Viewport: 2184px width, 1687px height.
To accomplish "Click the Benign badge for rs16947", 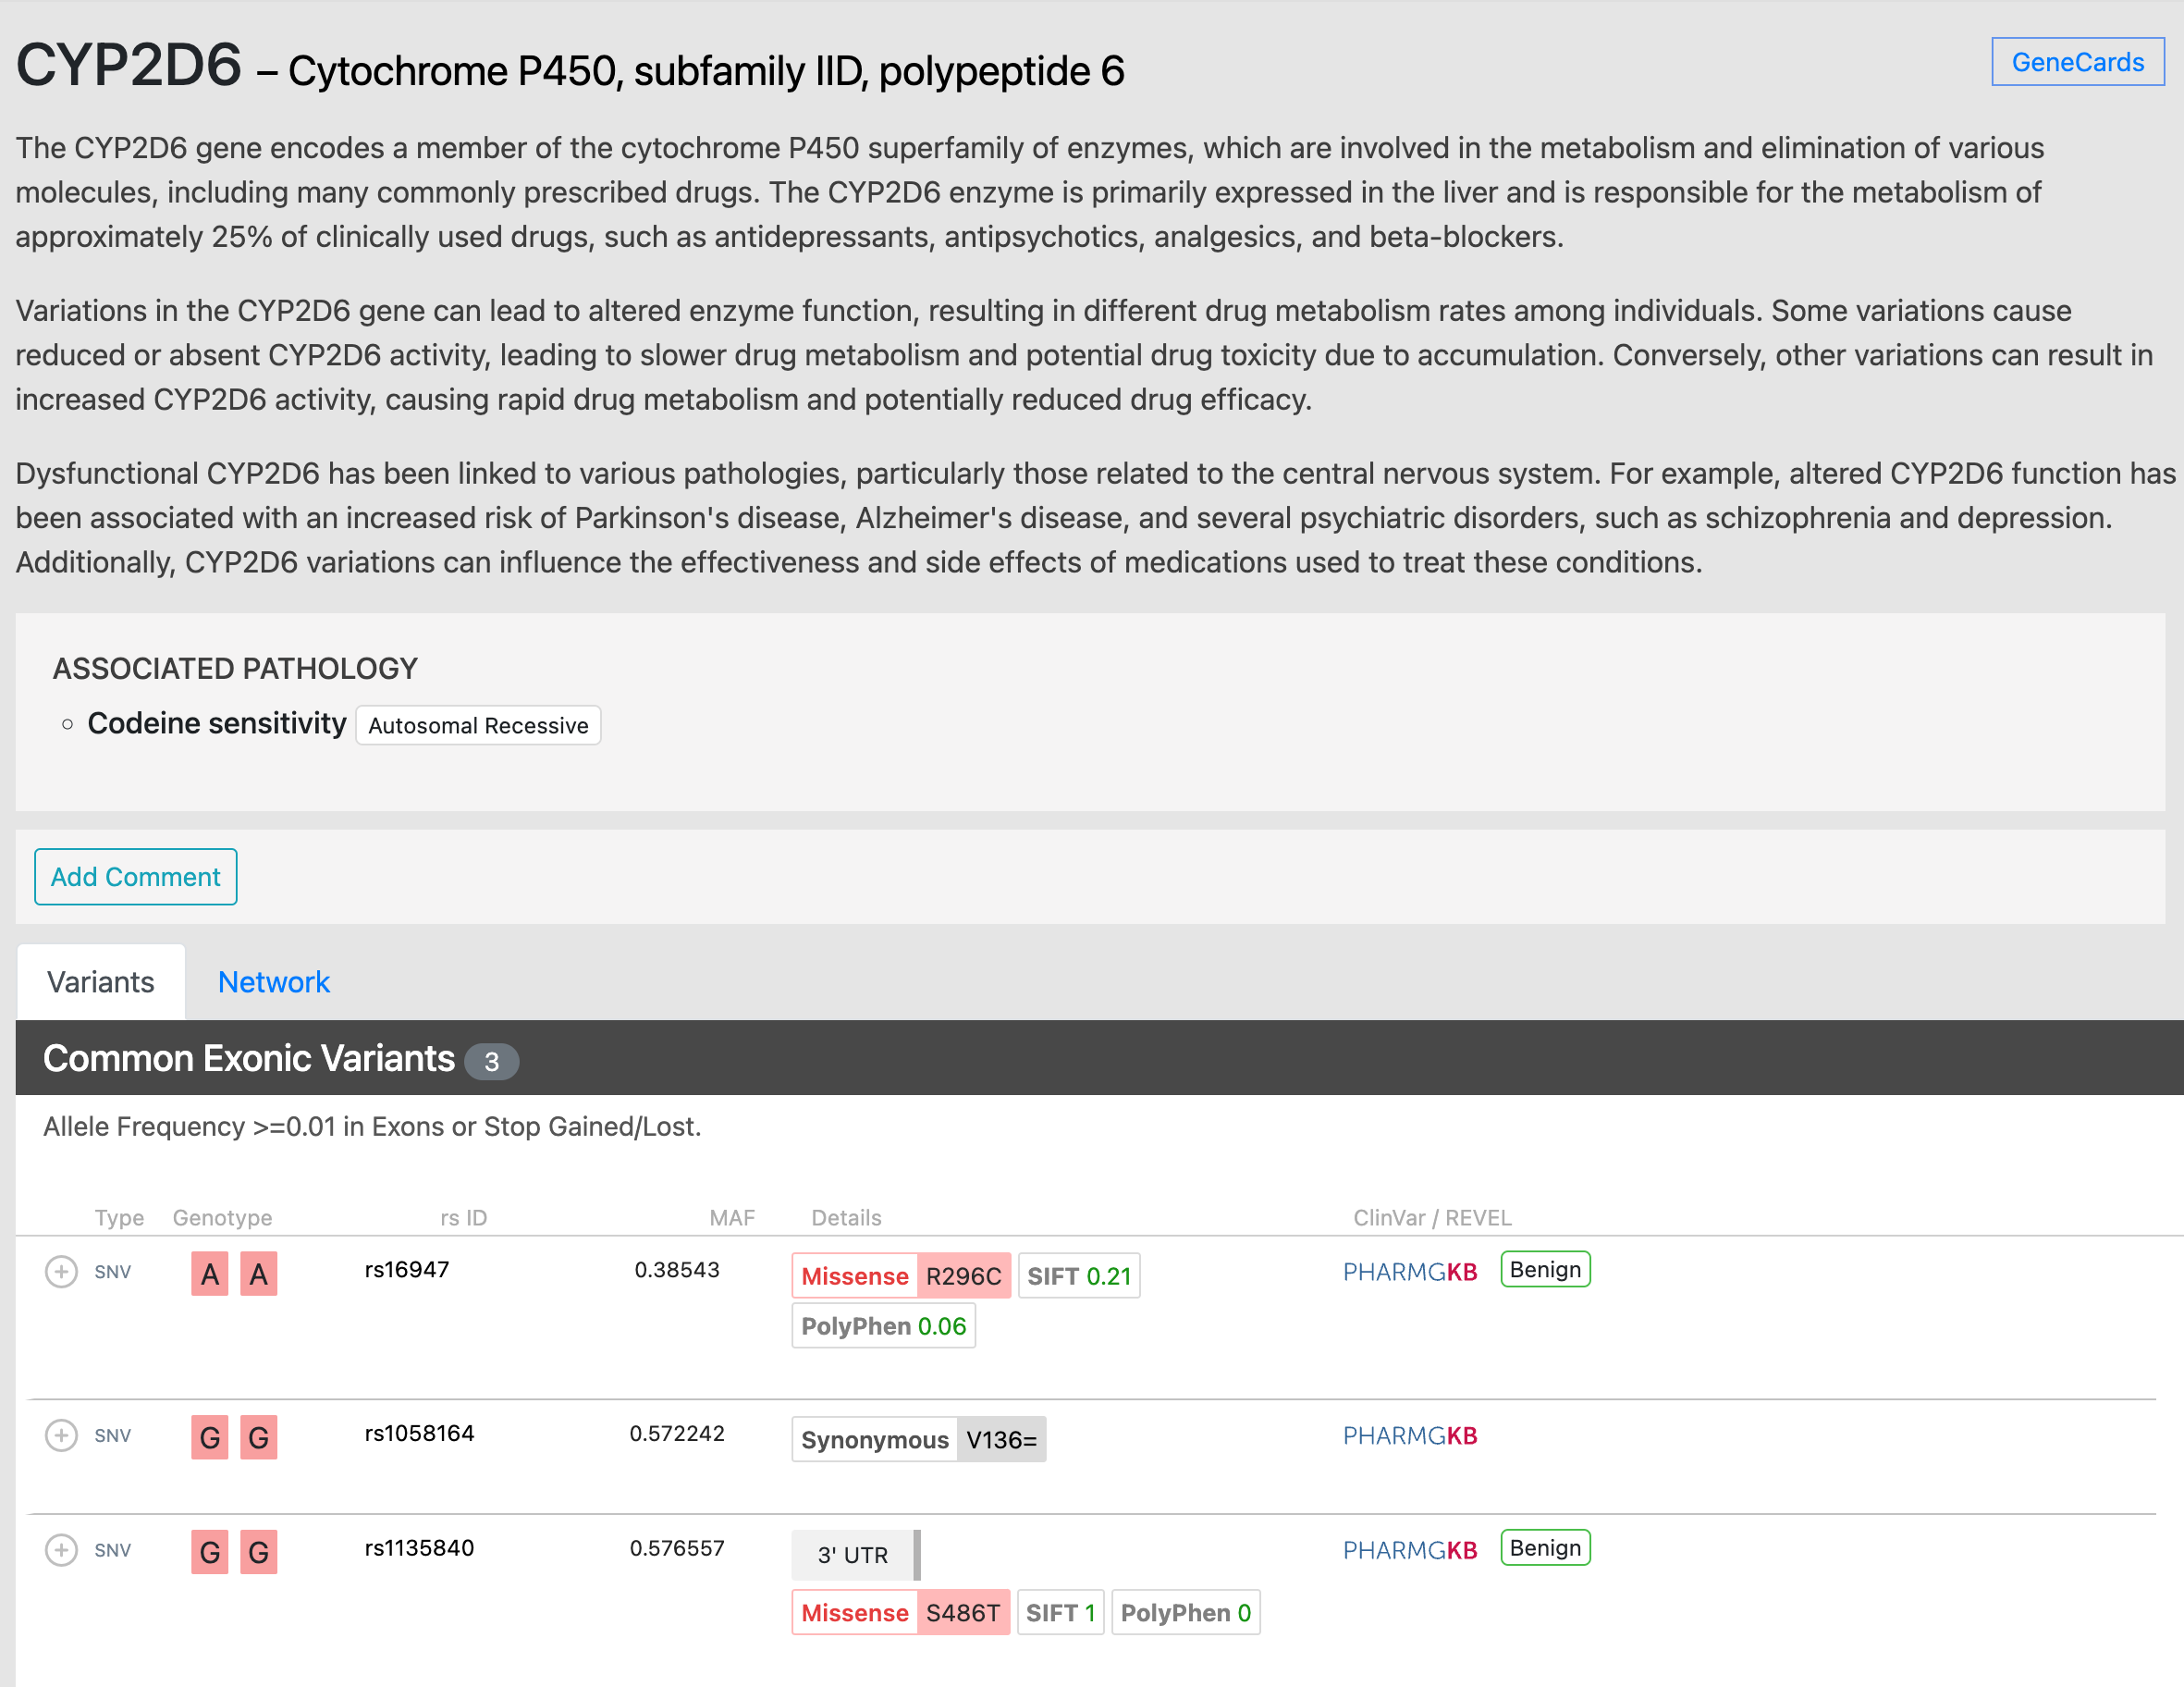I will pyautogui.click(x=1544, y=1270).
